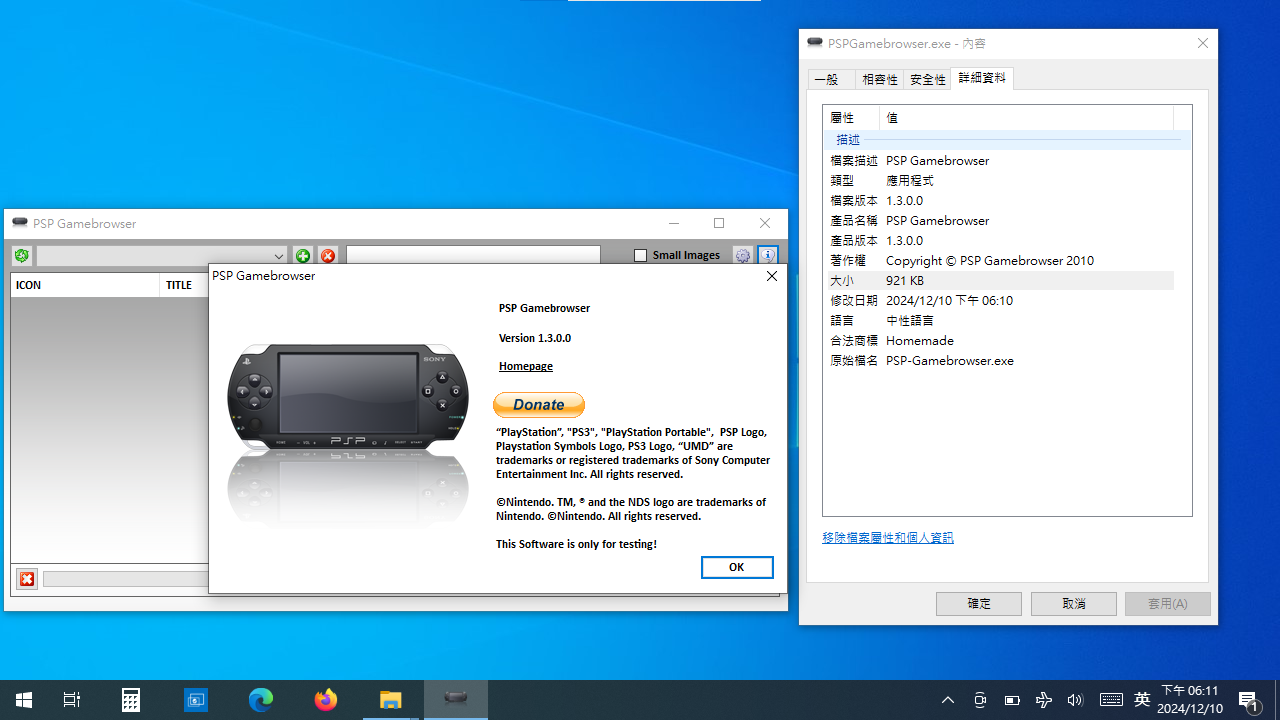The width and height of the screenshot is (1280, 720).
Task: Click the 取消 button in properties window
Action: point(1074,604)
